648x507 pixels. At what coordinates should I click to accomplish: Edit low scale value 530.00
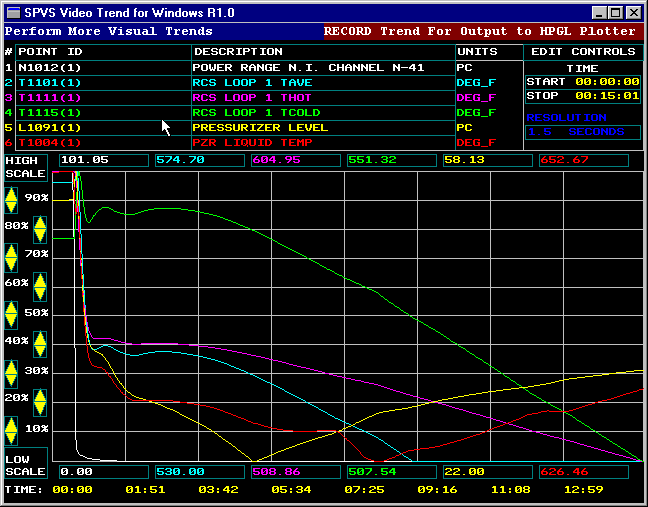200,472
